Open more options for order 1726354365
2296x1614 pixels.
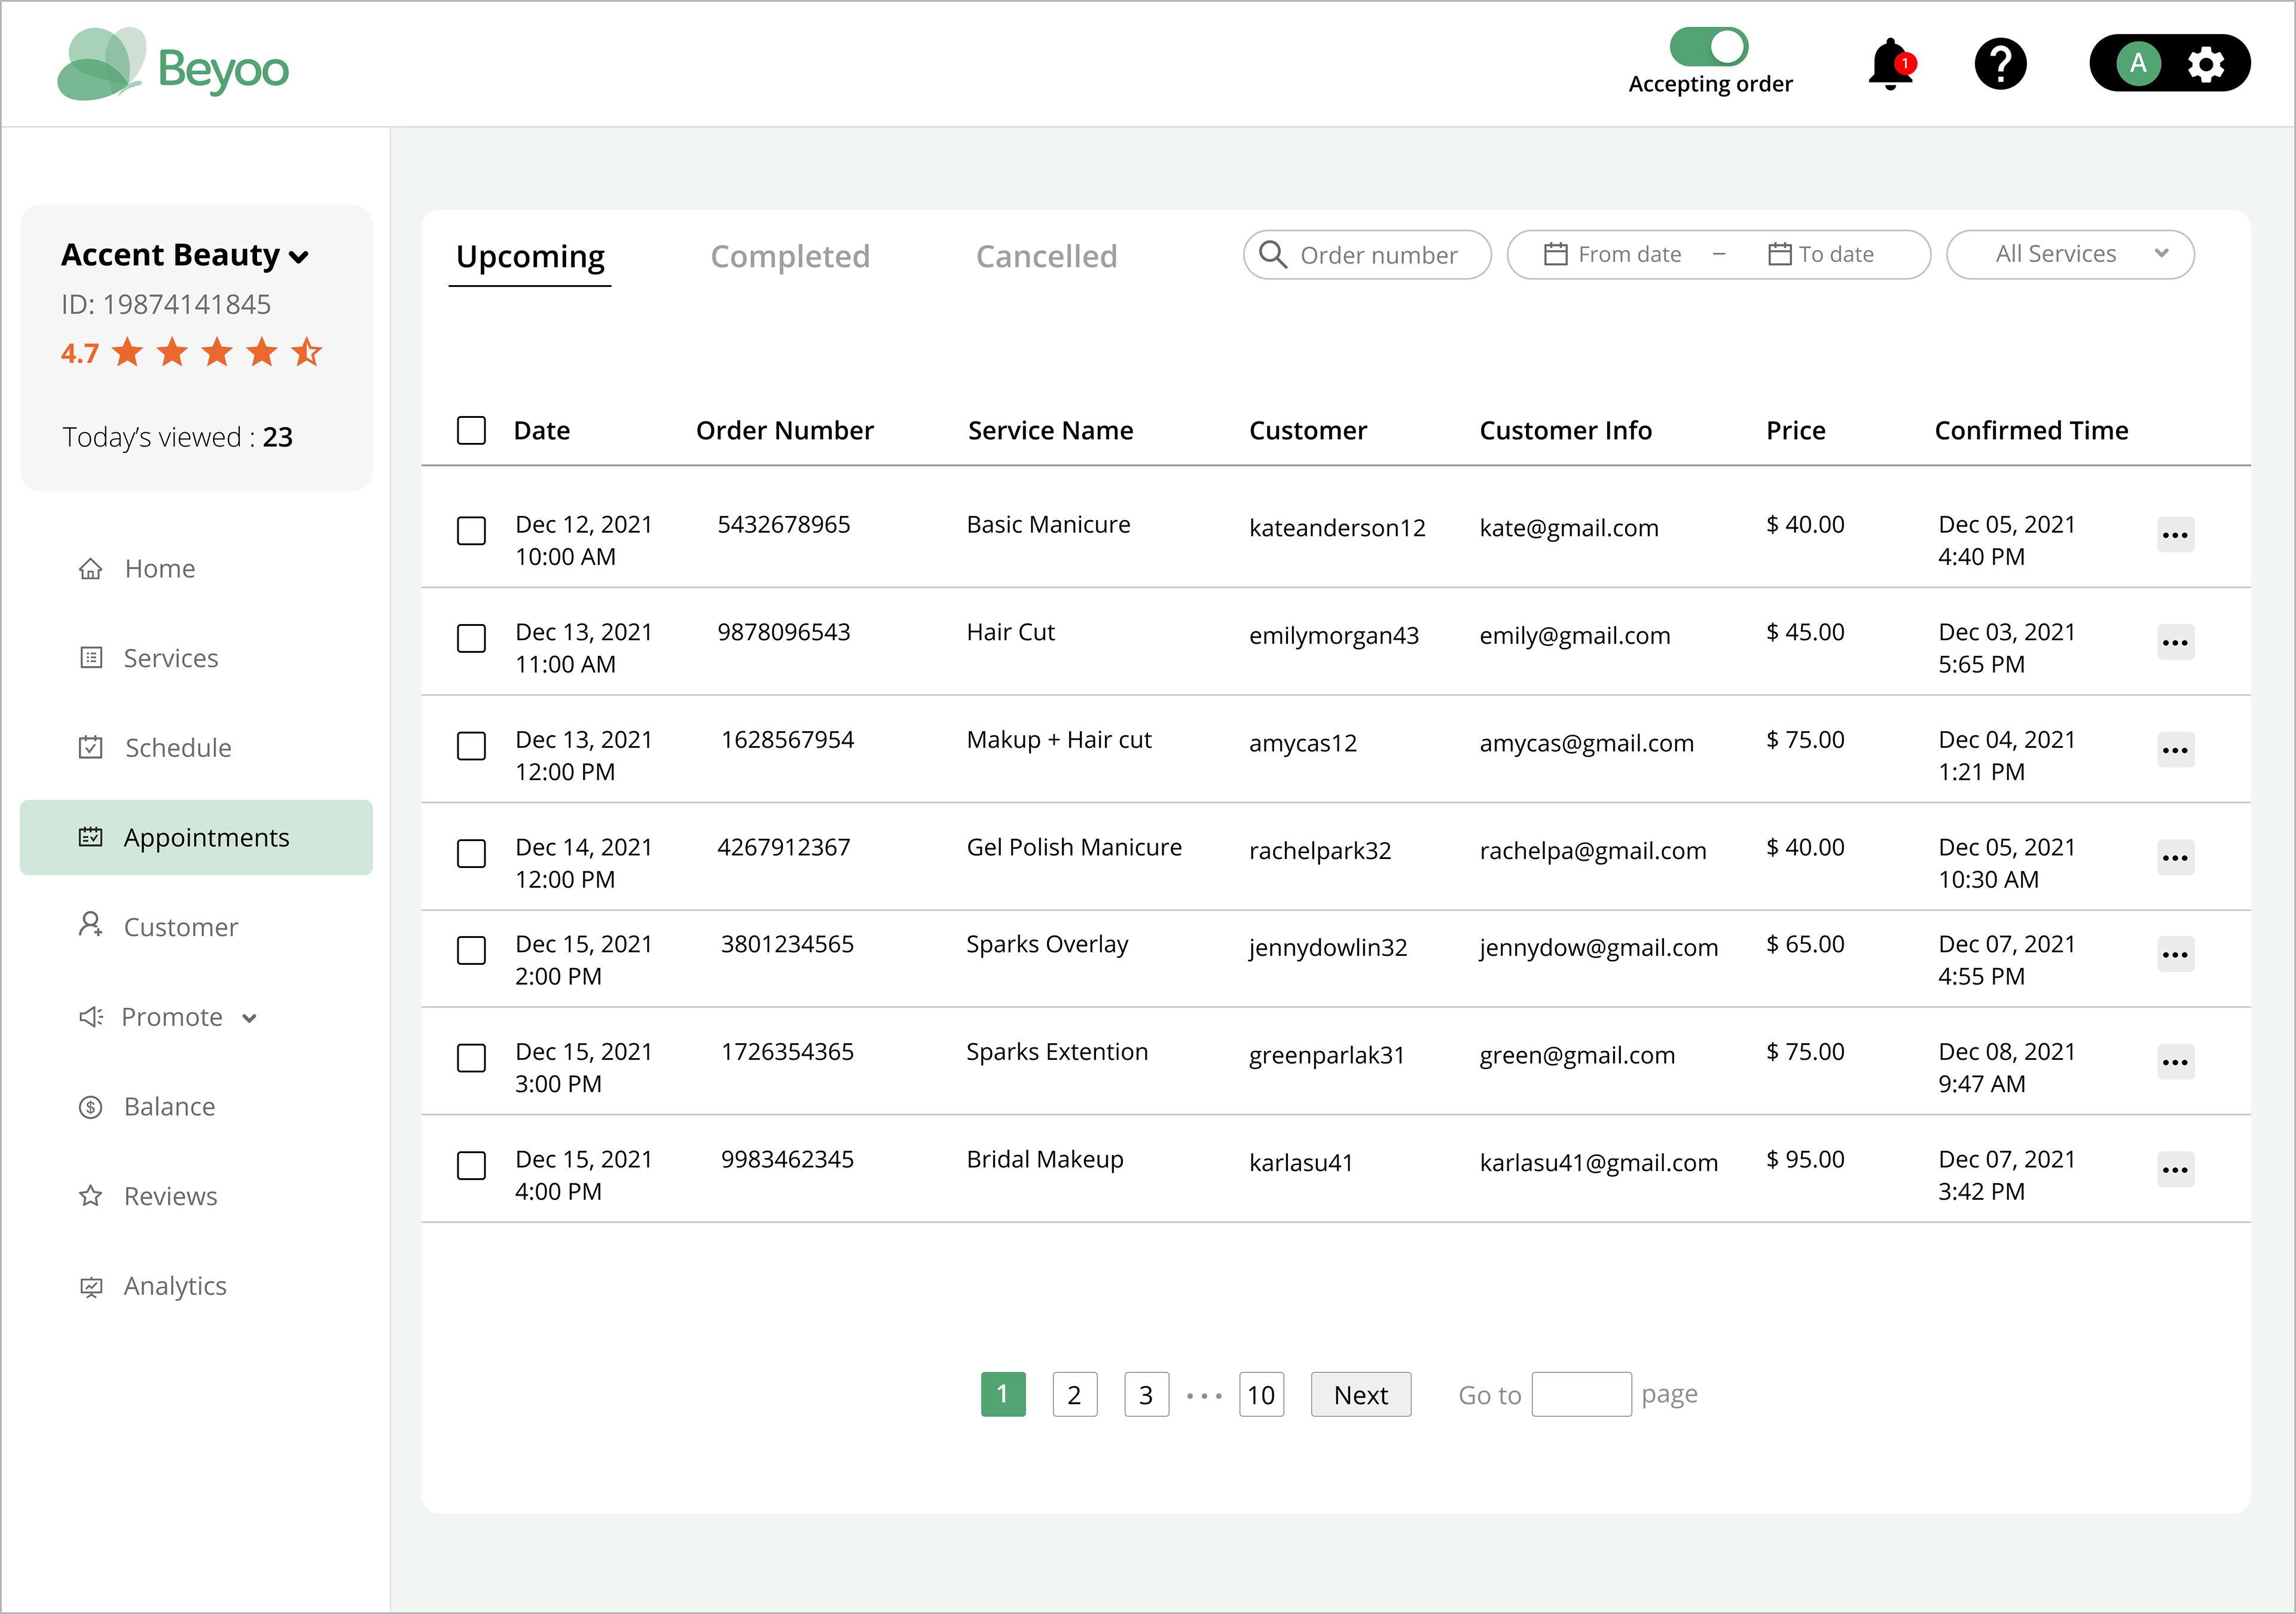pos(2175,1063)
